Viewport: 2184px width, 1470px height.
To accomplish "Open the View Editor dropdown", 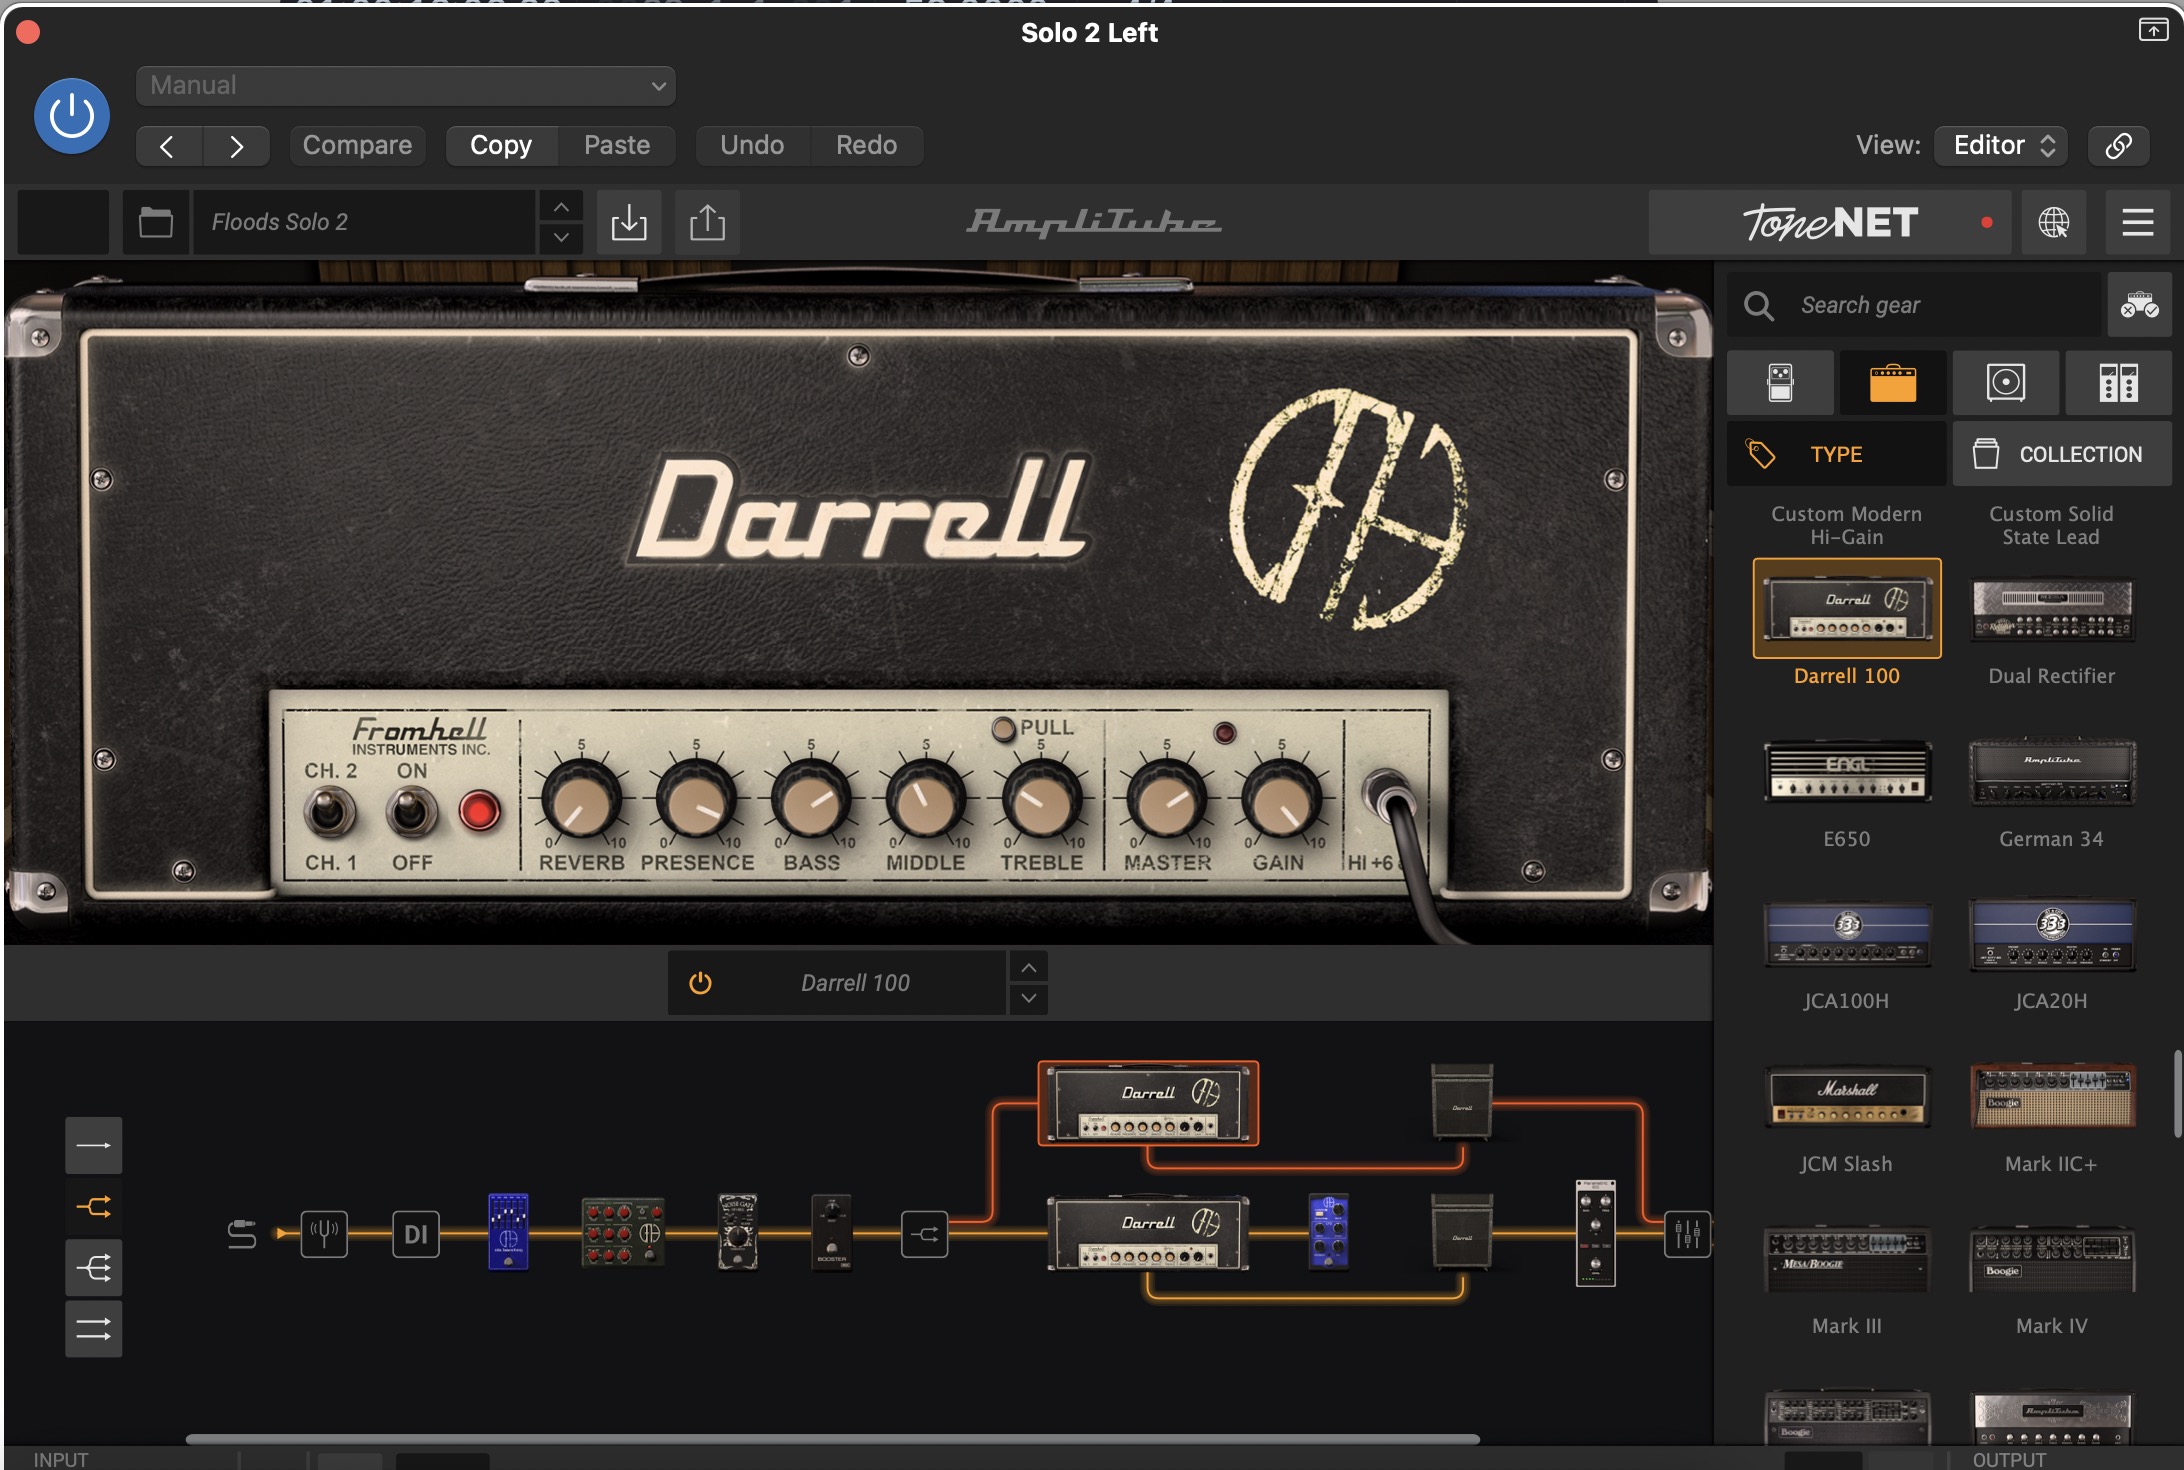I will coord(2001,146).
